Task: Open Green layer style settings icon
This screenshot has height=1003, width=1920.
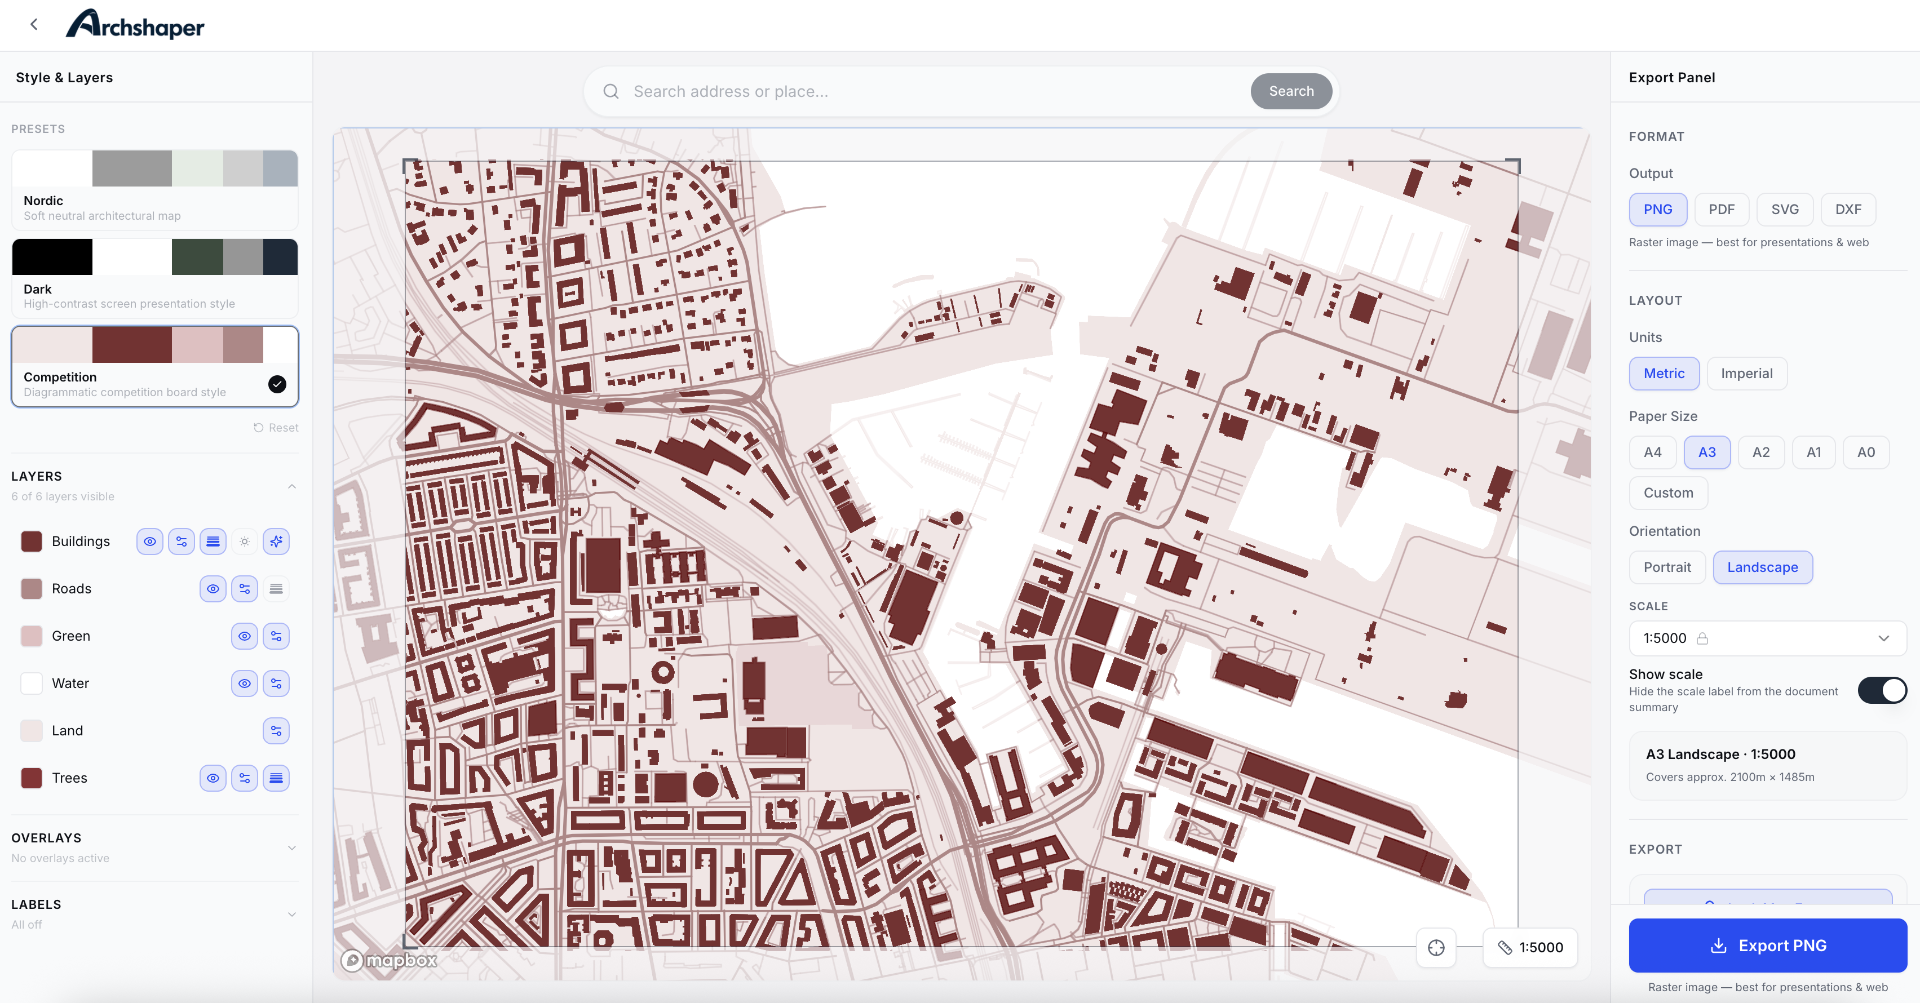Action: (276, 636)
